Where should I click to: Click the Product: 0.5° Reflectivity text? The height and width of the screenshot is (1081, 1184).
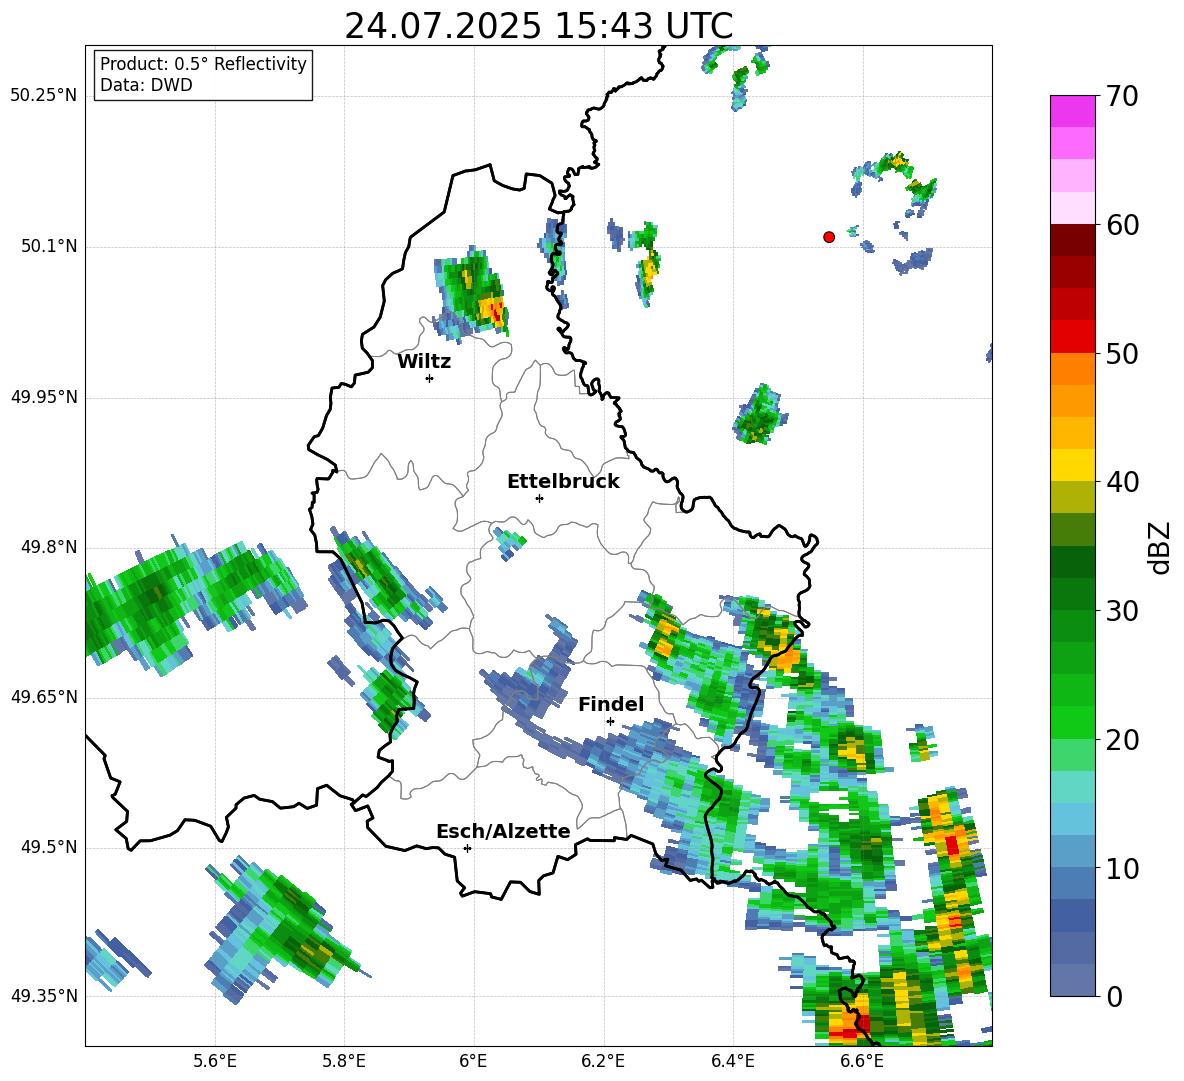[203, 64]
